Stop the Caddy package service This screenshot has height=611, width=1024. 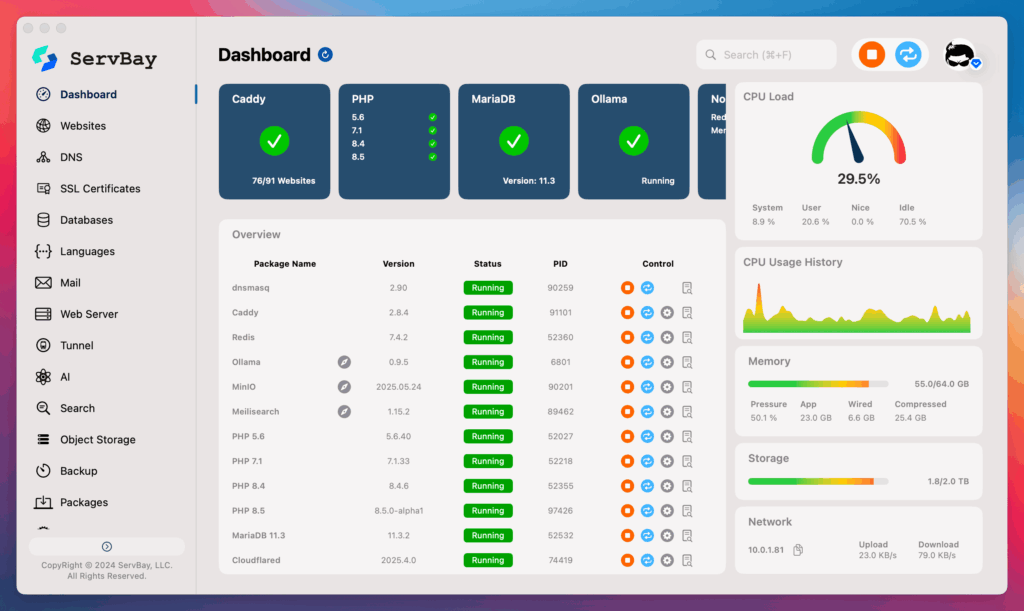click(x=627, y=312)
